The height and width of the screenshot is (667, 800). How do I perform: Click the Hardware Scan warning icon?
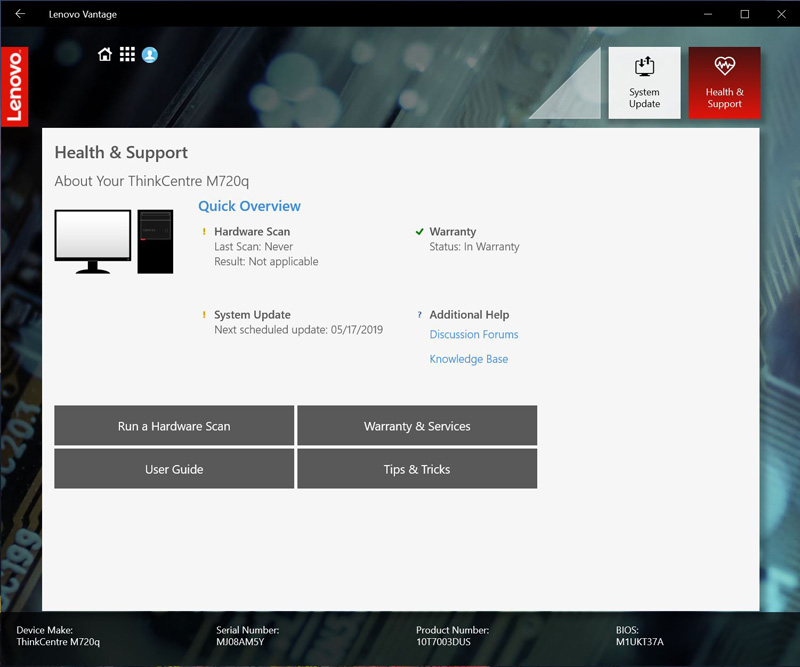tap(204, 232)
